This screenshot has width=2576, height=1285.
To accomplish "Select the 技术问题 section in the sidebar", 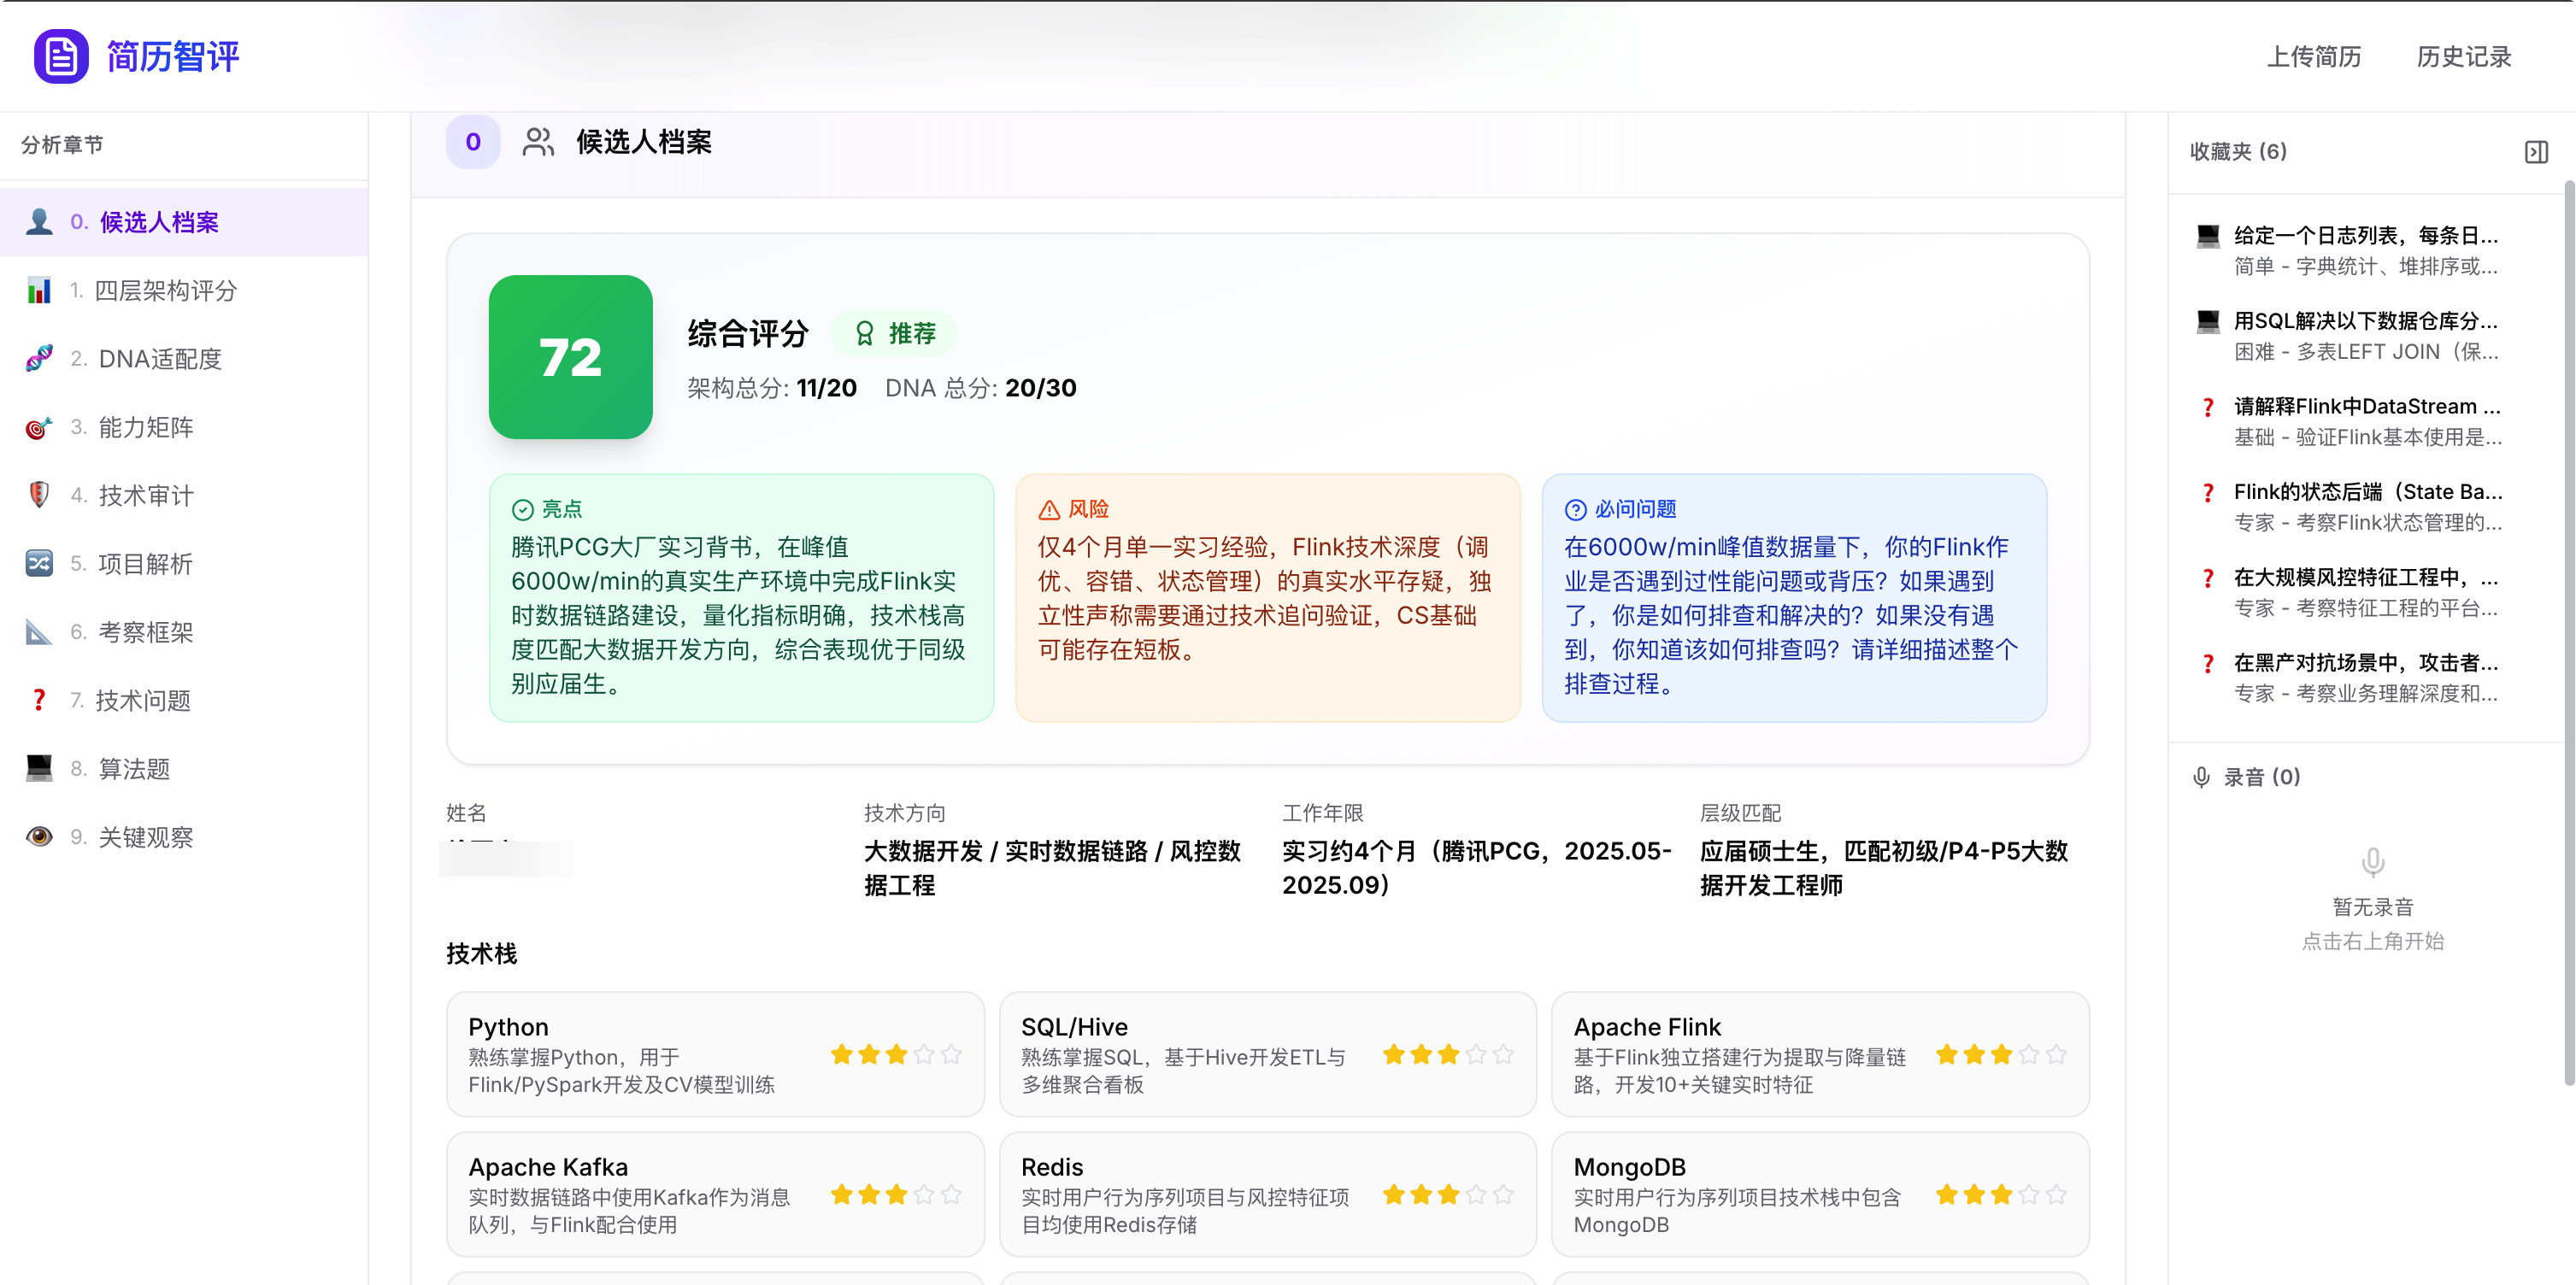I will (x=143, y=701).
